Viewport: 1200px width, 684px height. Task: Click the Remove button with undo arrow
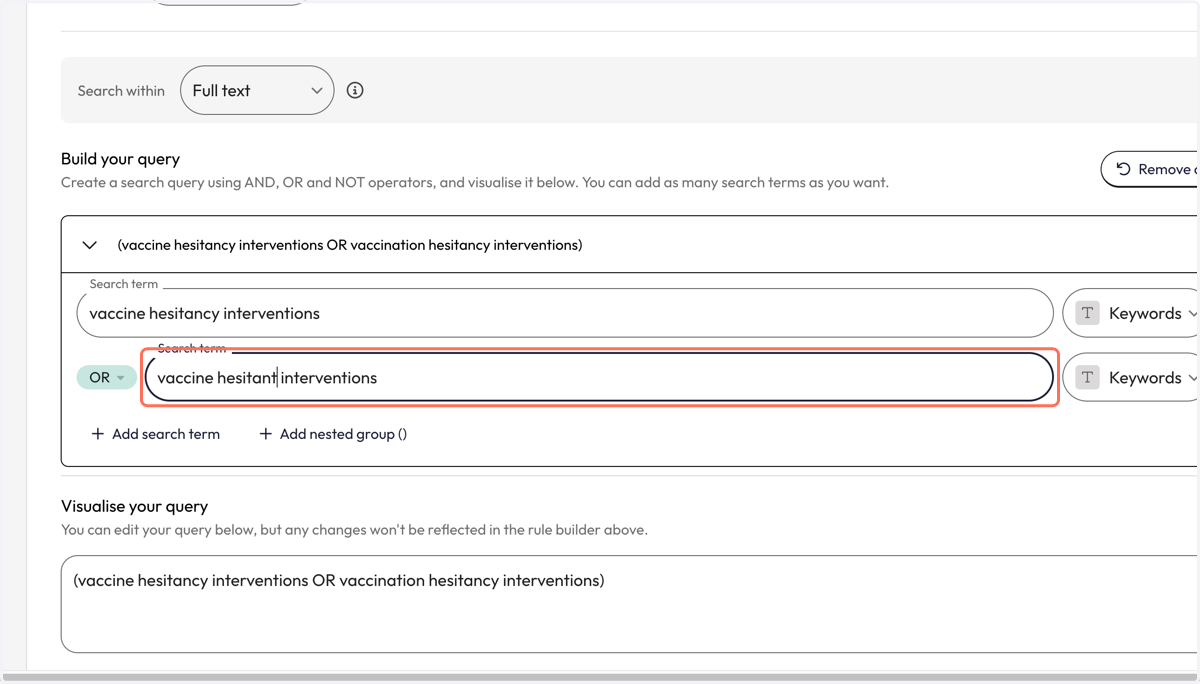click(x=1150, y=169)
